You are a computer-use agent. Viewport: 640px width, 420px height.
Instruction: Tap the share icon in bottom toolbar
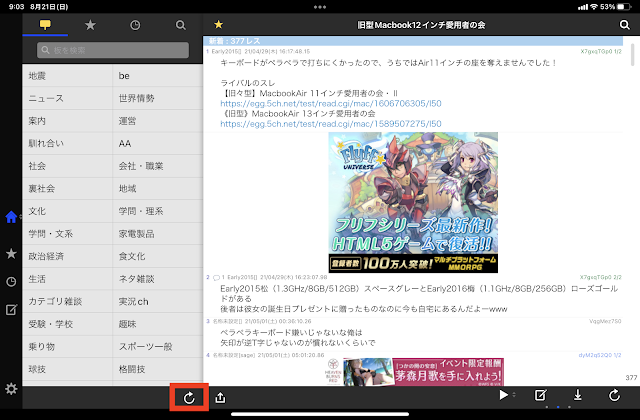click(x=220, y=397)
